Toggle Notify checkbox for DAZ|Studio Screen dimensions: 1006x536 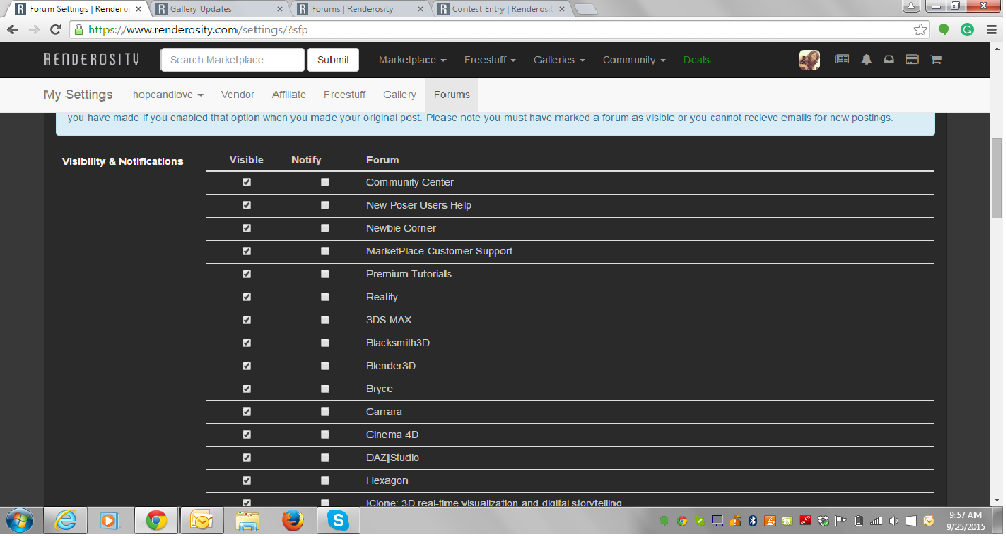tap(325, 458)
